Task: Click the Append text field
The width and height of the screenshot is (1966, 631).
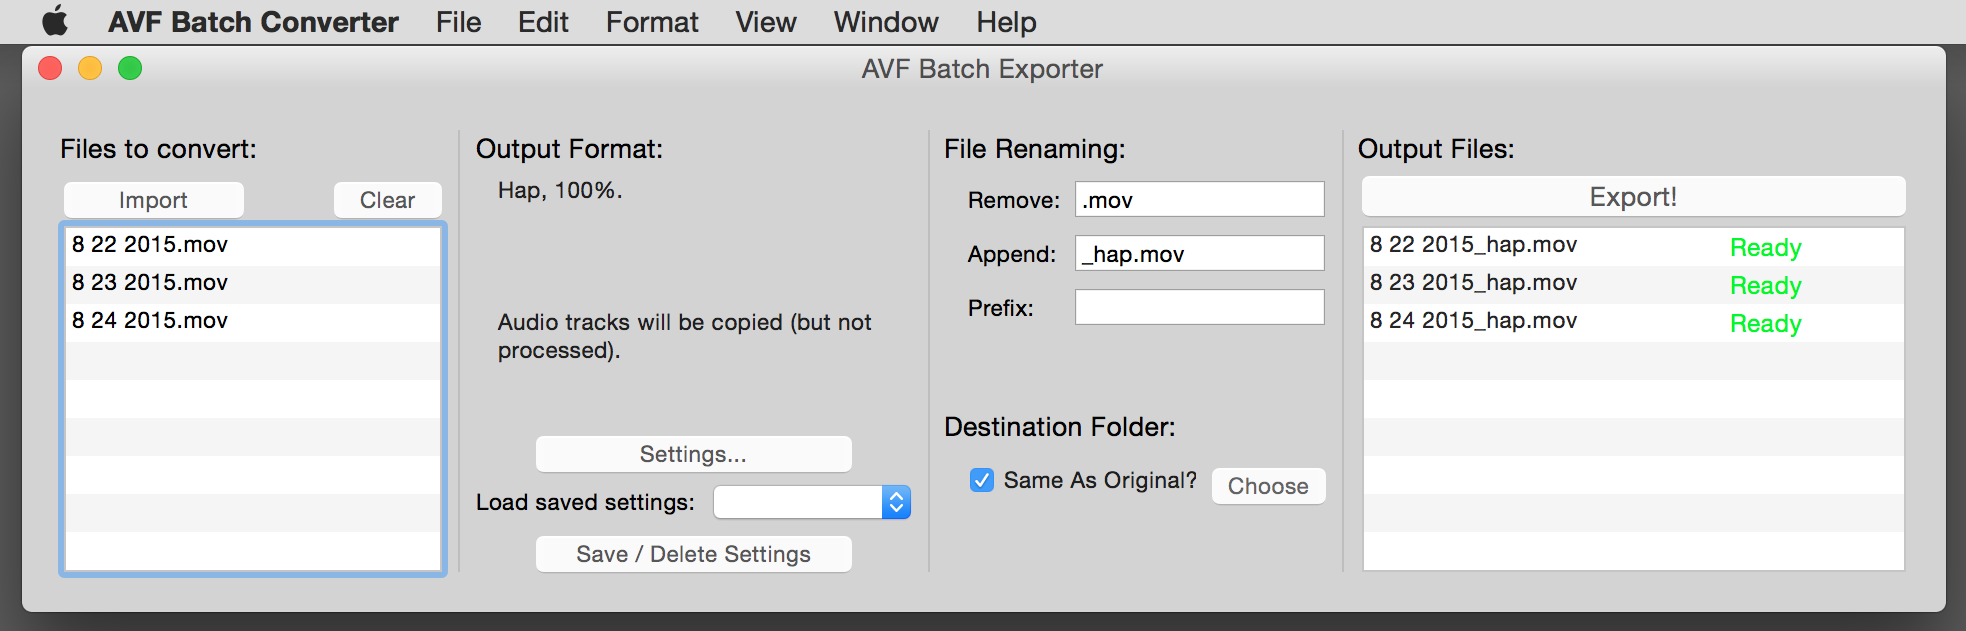Action: (x=1199, y=253)
